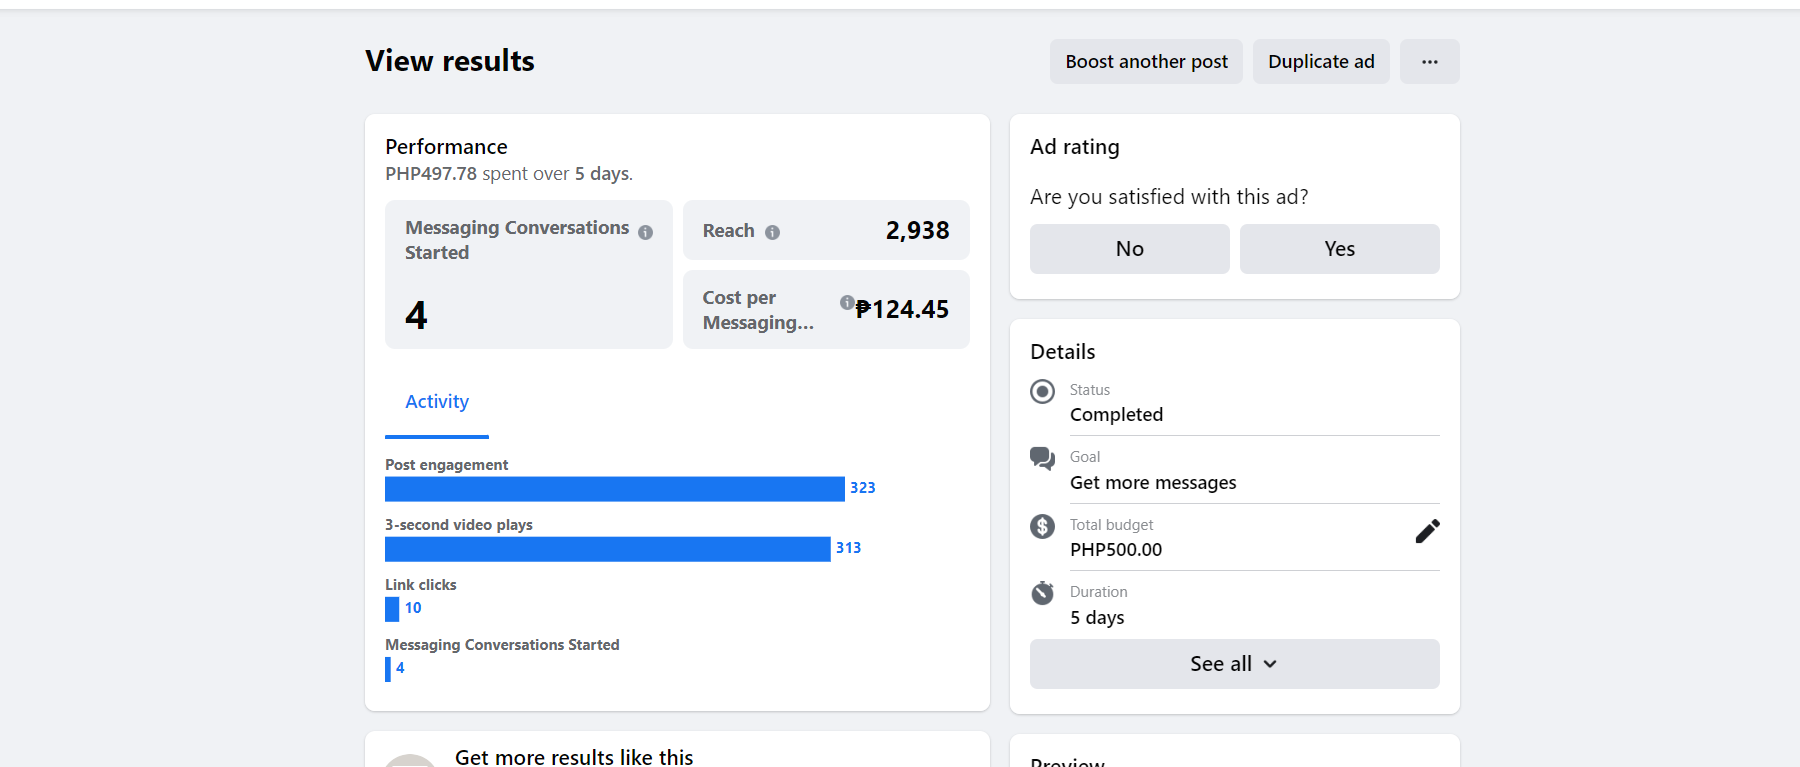The width and height of the screenshot is (1800, 767).
Task: Click the Link clicks bar
Action: coord(392,609)
